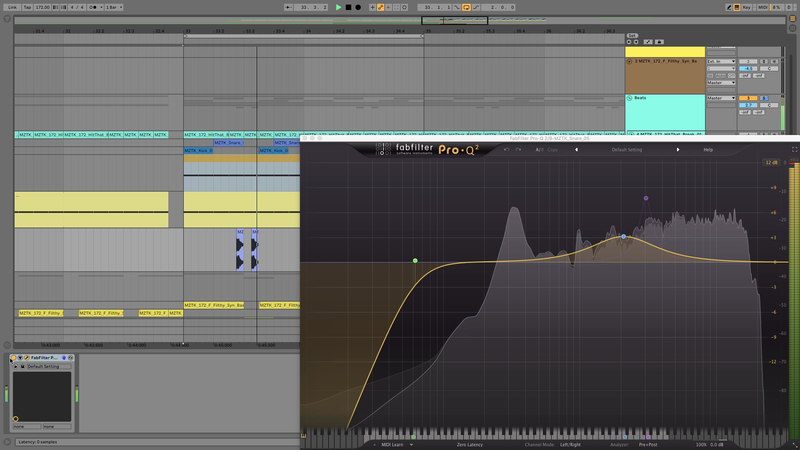Toggle the lock envelopes icon
This screenshot has width=800, height=450.
click(x=659, y=42)
